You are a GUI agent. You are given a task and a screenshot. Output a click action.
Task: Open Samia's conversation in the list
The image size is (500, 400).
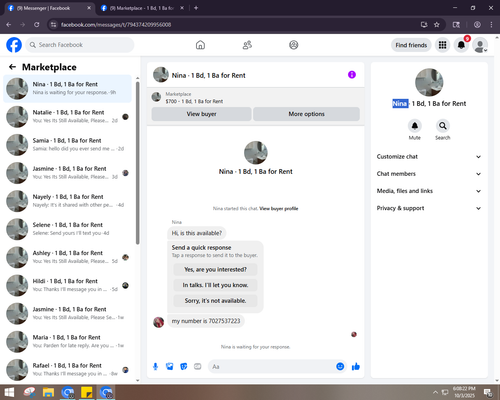pyautogui.click(x=67, y=145)
